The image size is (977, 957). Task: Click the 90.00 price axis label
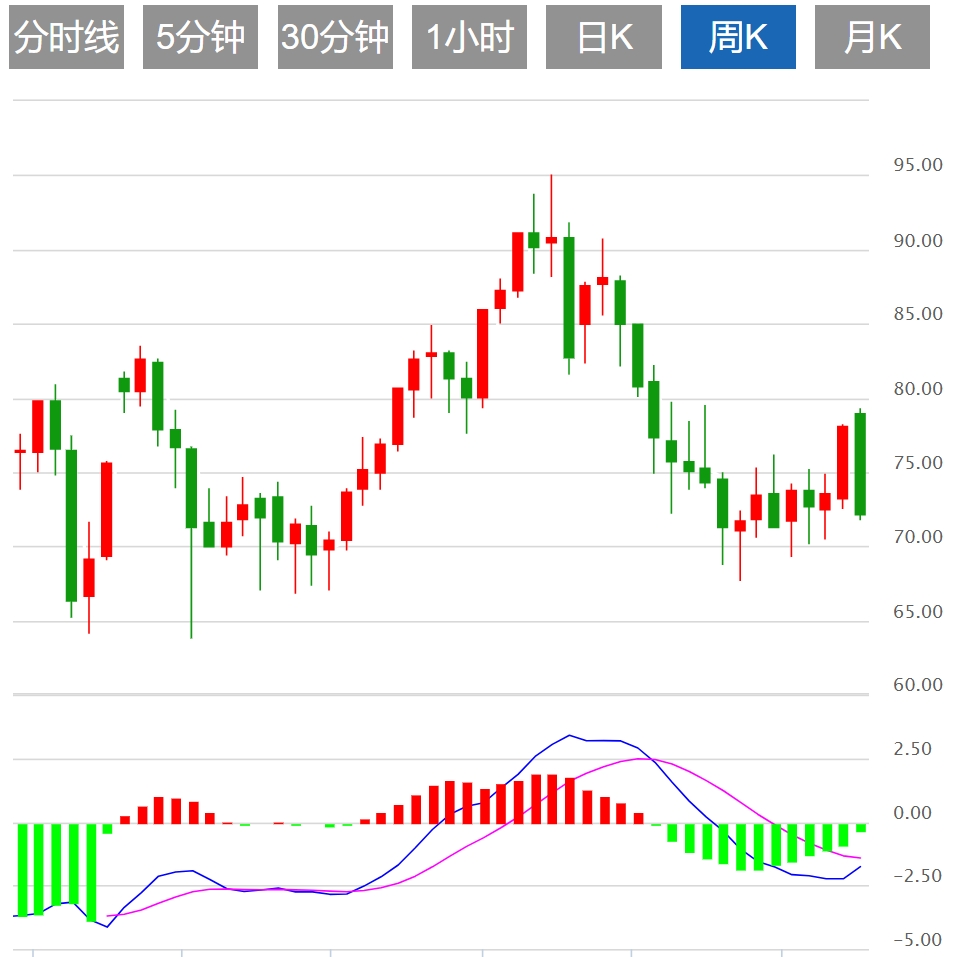click(918, 241)
